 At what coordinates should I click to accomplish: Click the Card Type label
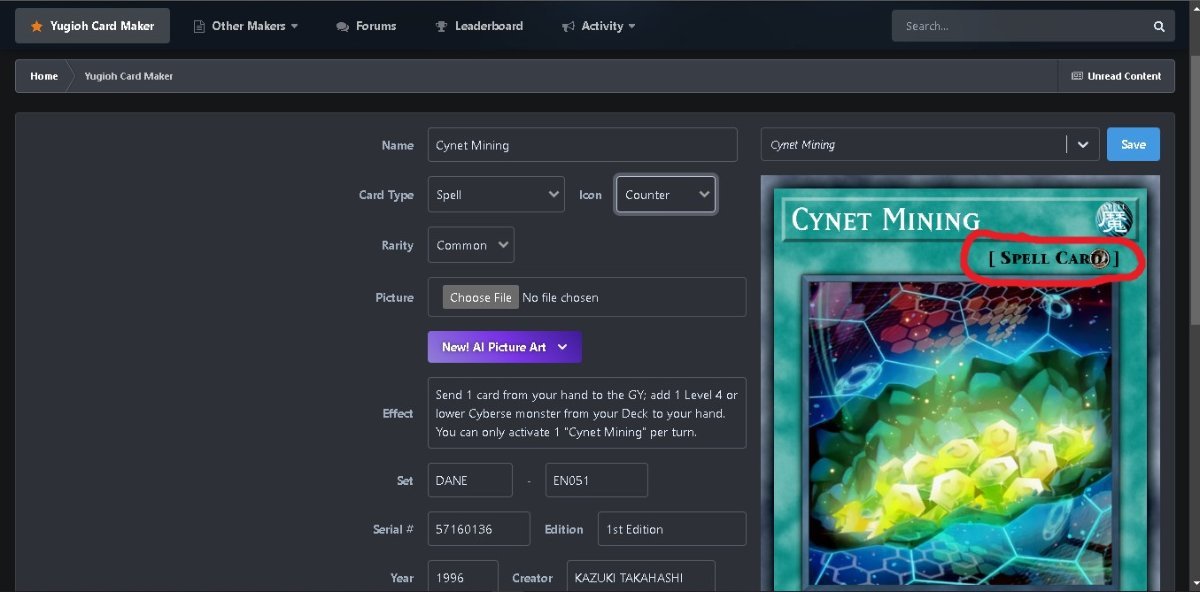tap(386, 195)
